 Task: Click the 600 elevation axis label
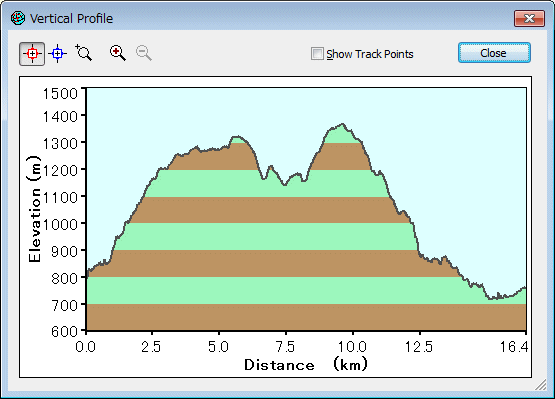coord(64,332)
